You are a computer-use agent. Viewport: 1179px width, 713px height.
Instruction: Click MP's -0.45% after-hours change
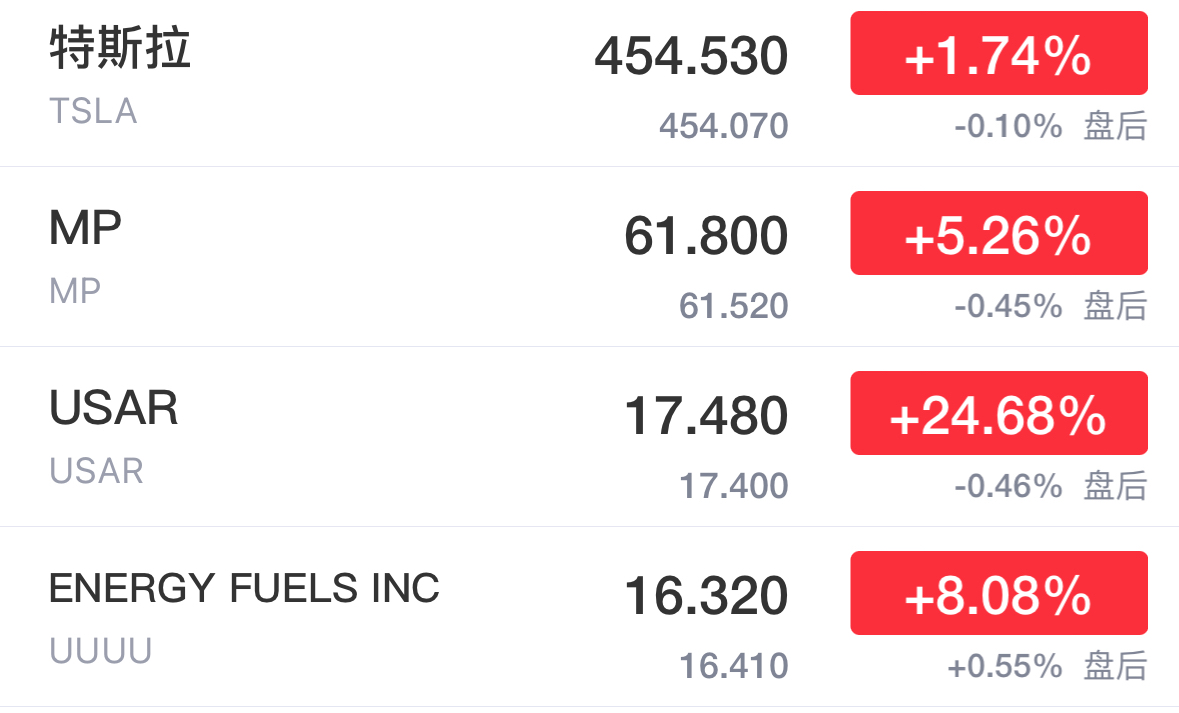(x=1008, y=306)
